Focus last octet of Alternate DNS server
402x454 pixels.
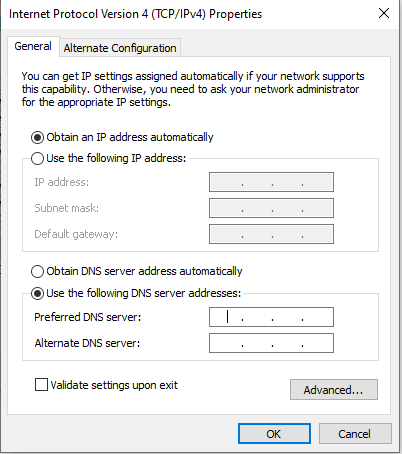(317, 343)
